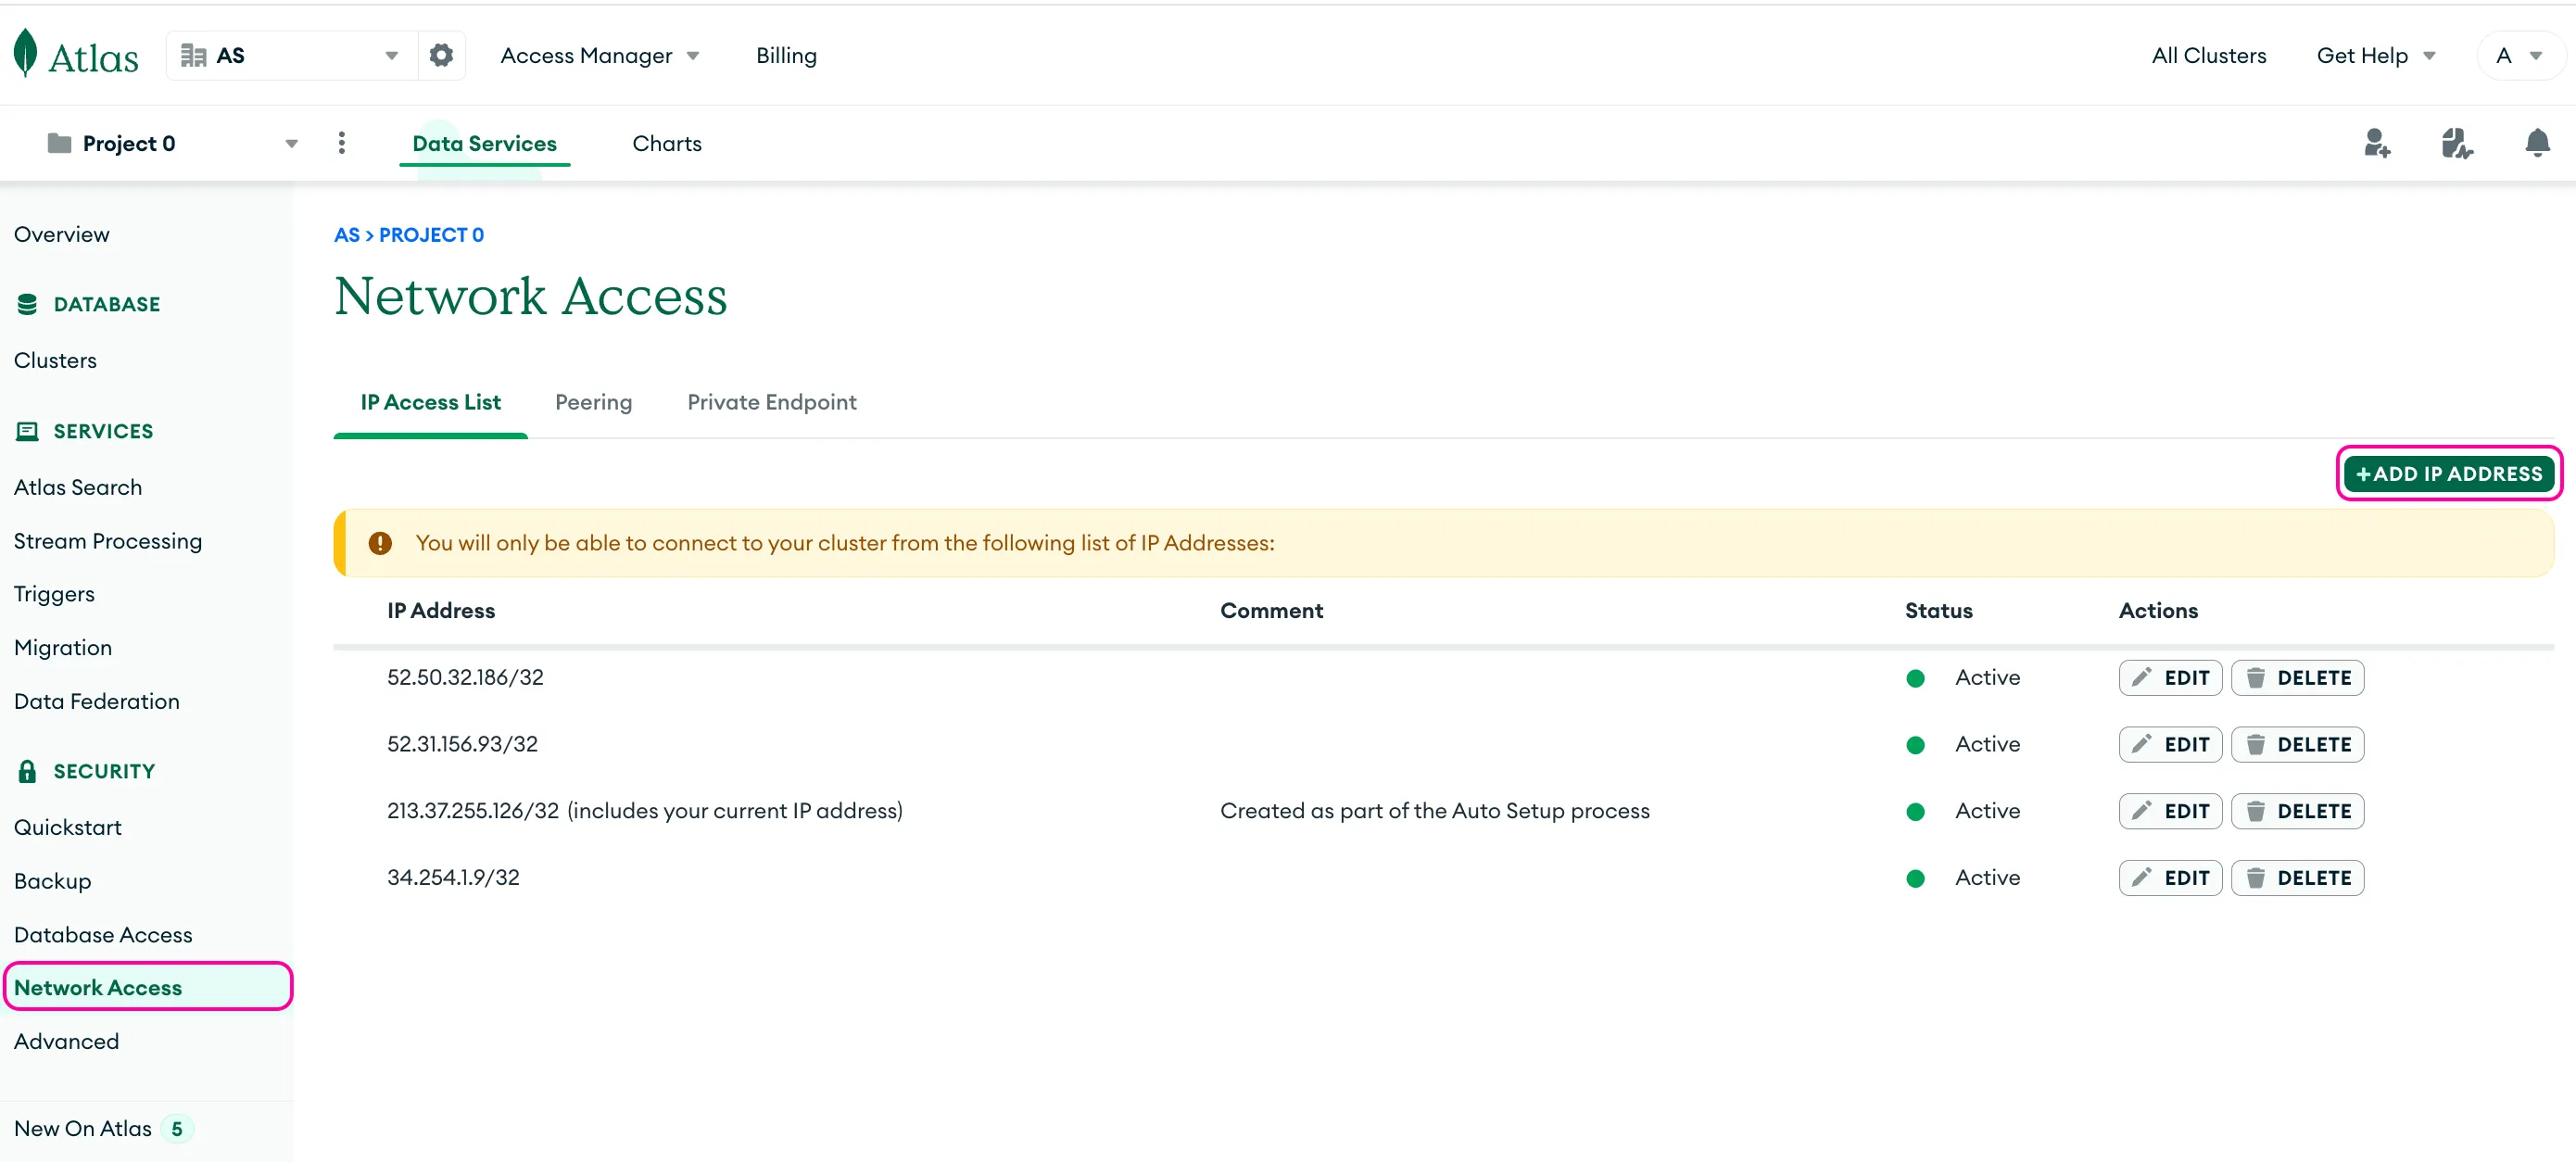Open Clusters in the sidebar
The height and width of the screenshot is (1162, 2576).
point(55,360)
